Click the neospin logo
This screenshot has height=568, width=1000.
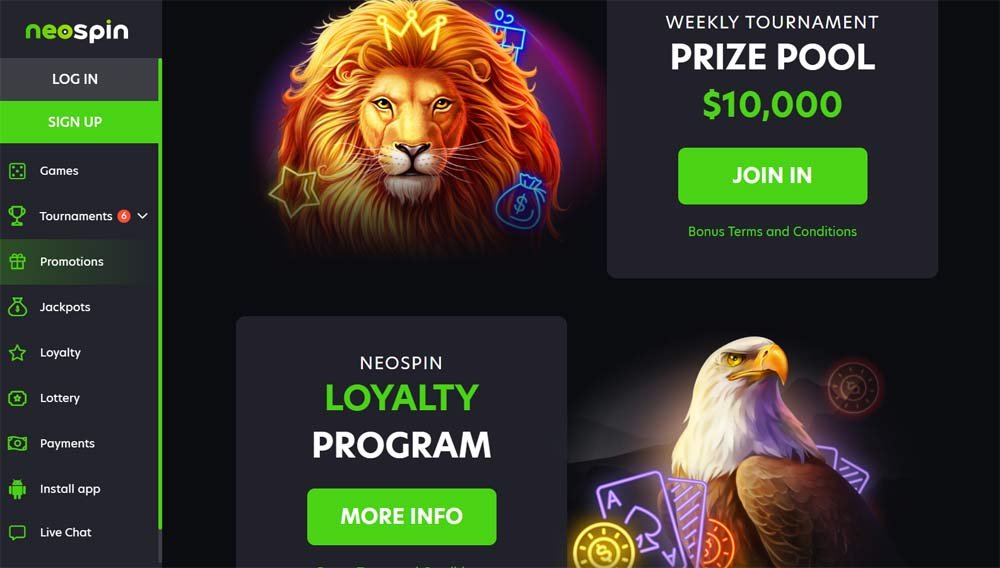77,31
